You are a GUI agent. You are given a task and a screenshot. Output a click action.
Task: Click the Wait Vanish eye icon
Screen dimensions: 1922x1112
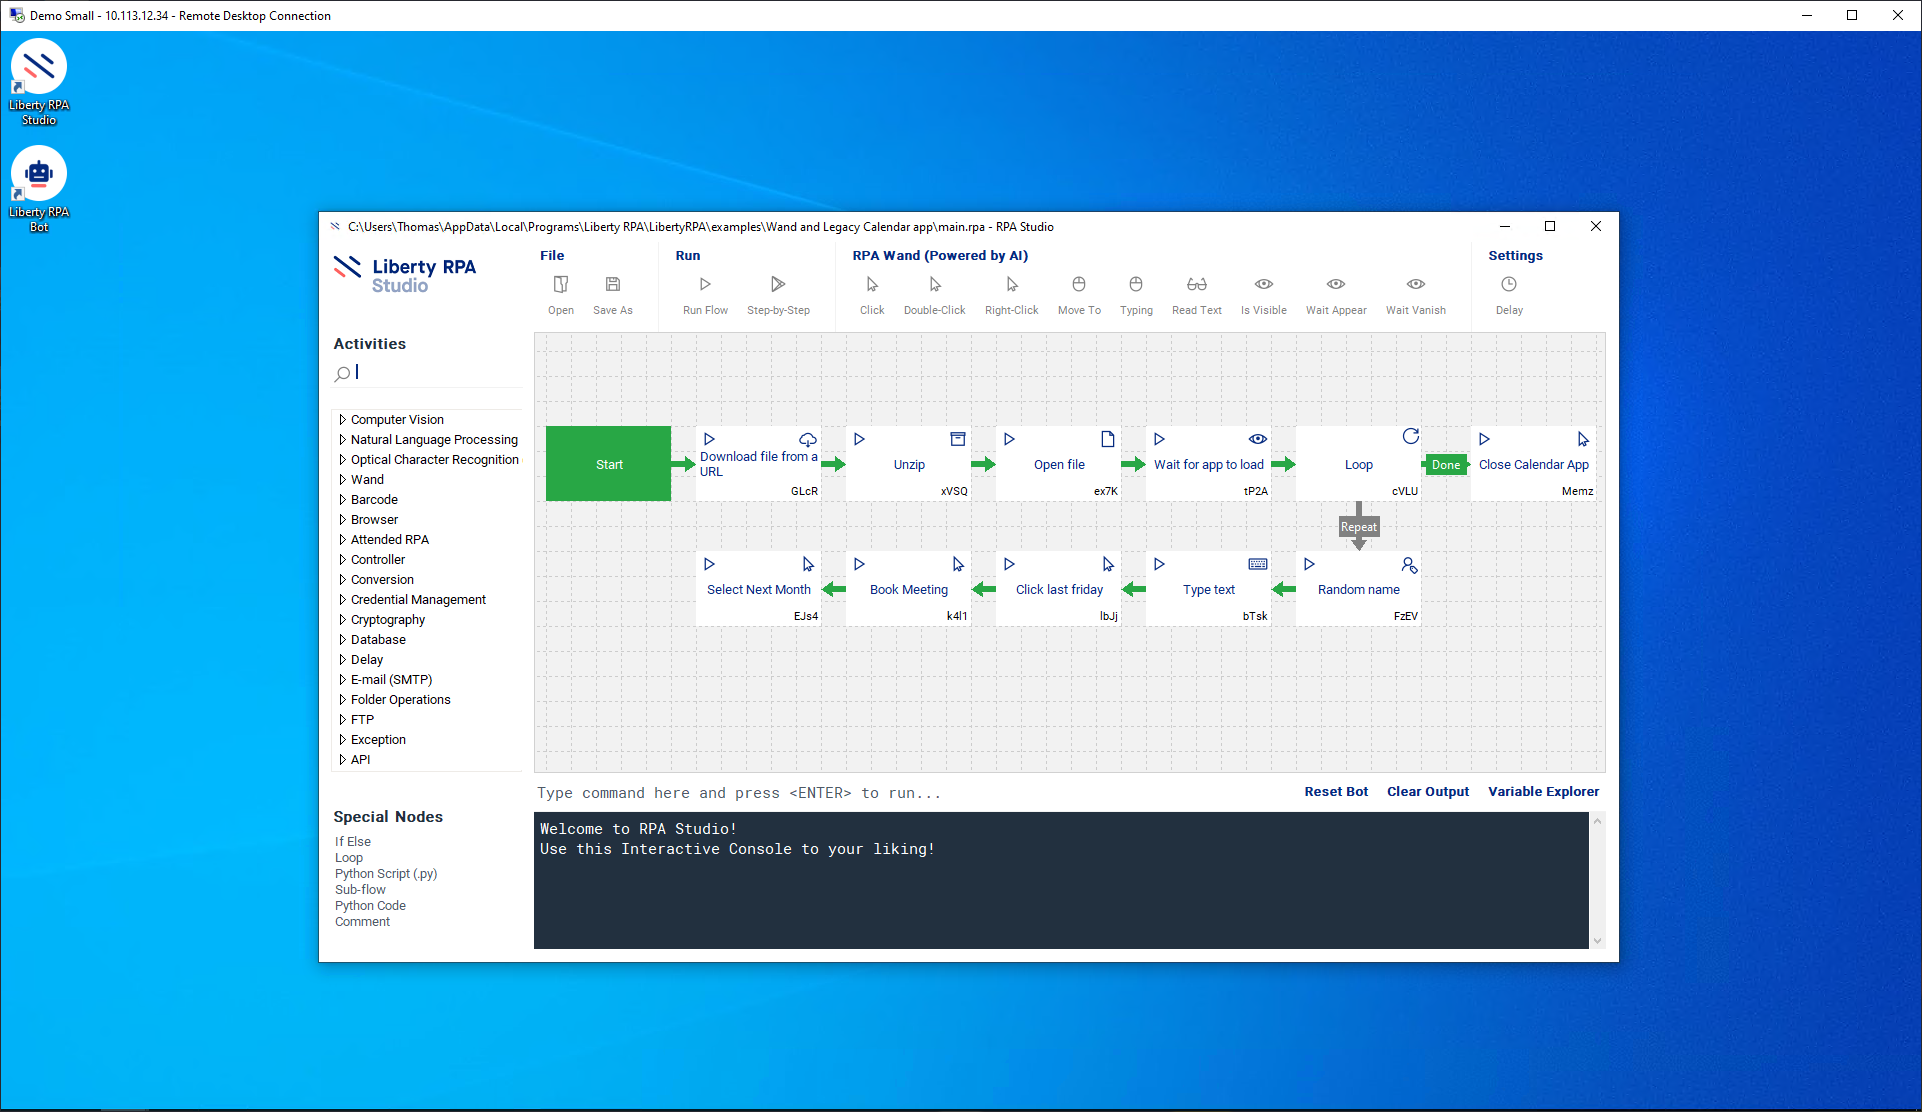(x=1415, y=285)
